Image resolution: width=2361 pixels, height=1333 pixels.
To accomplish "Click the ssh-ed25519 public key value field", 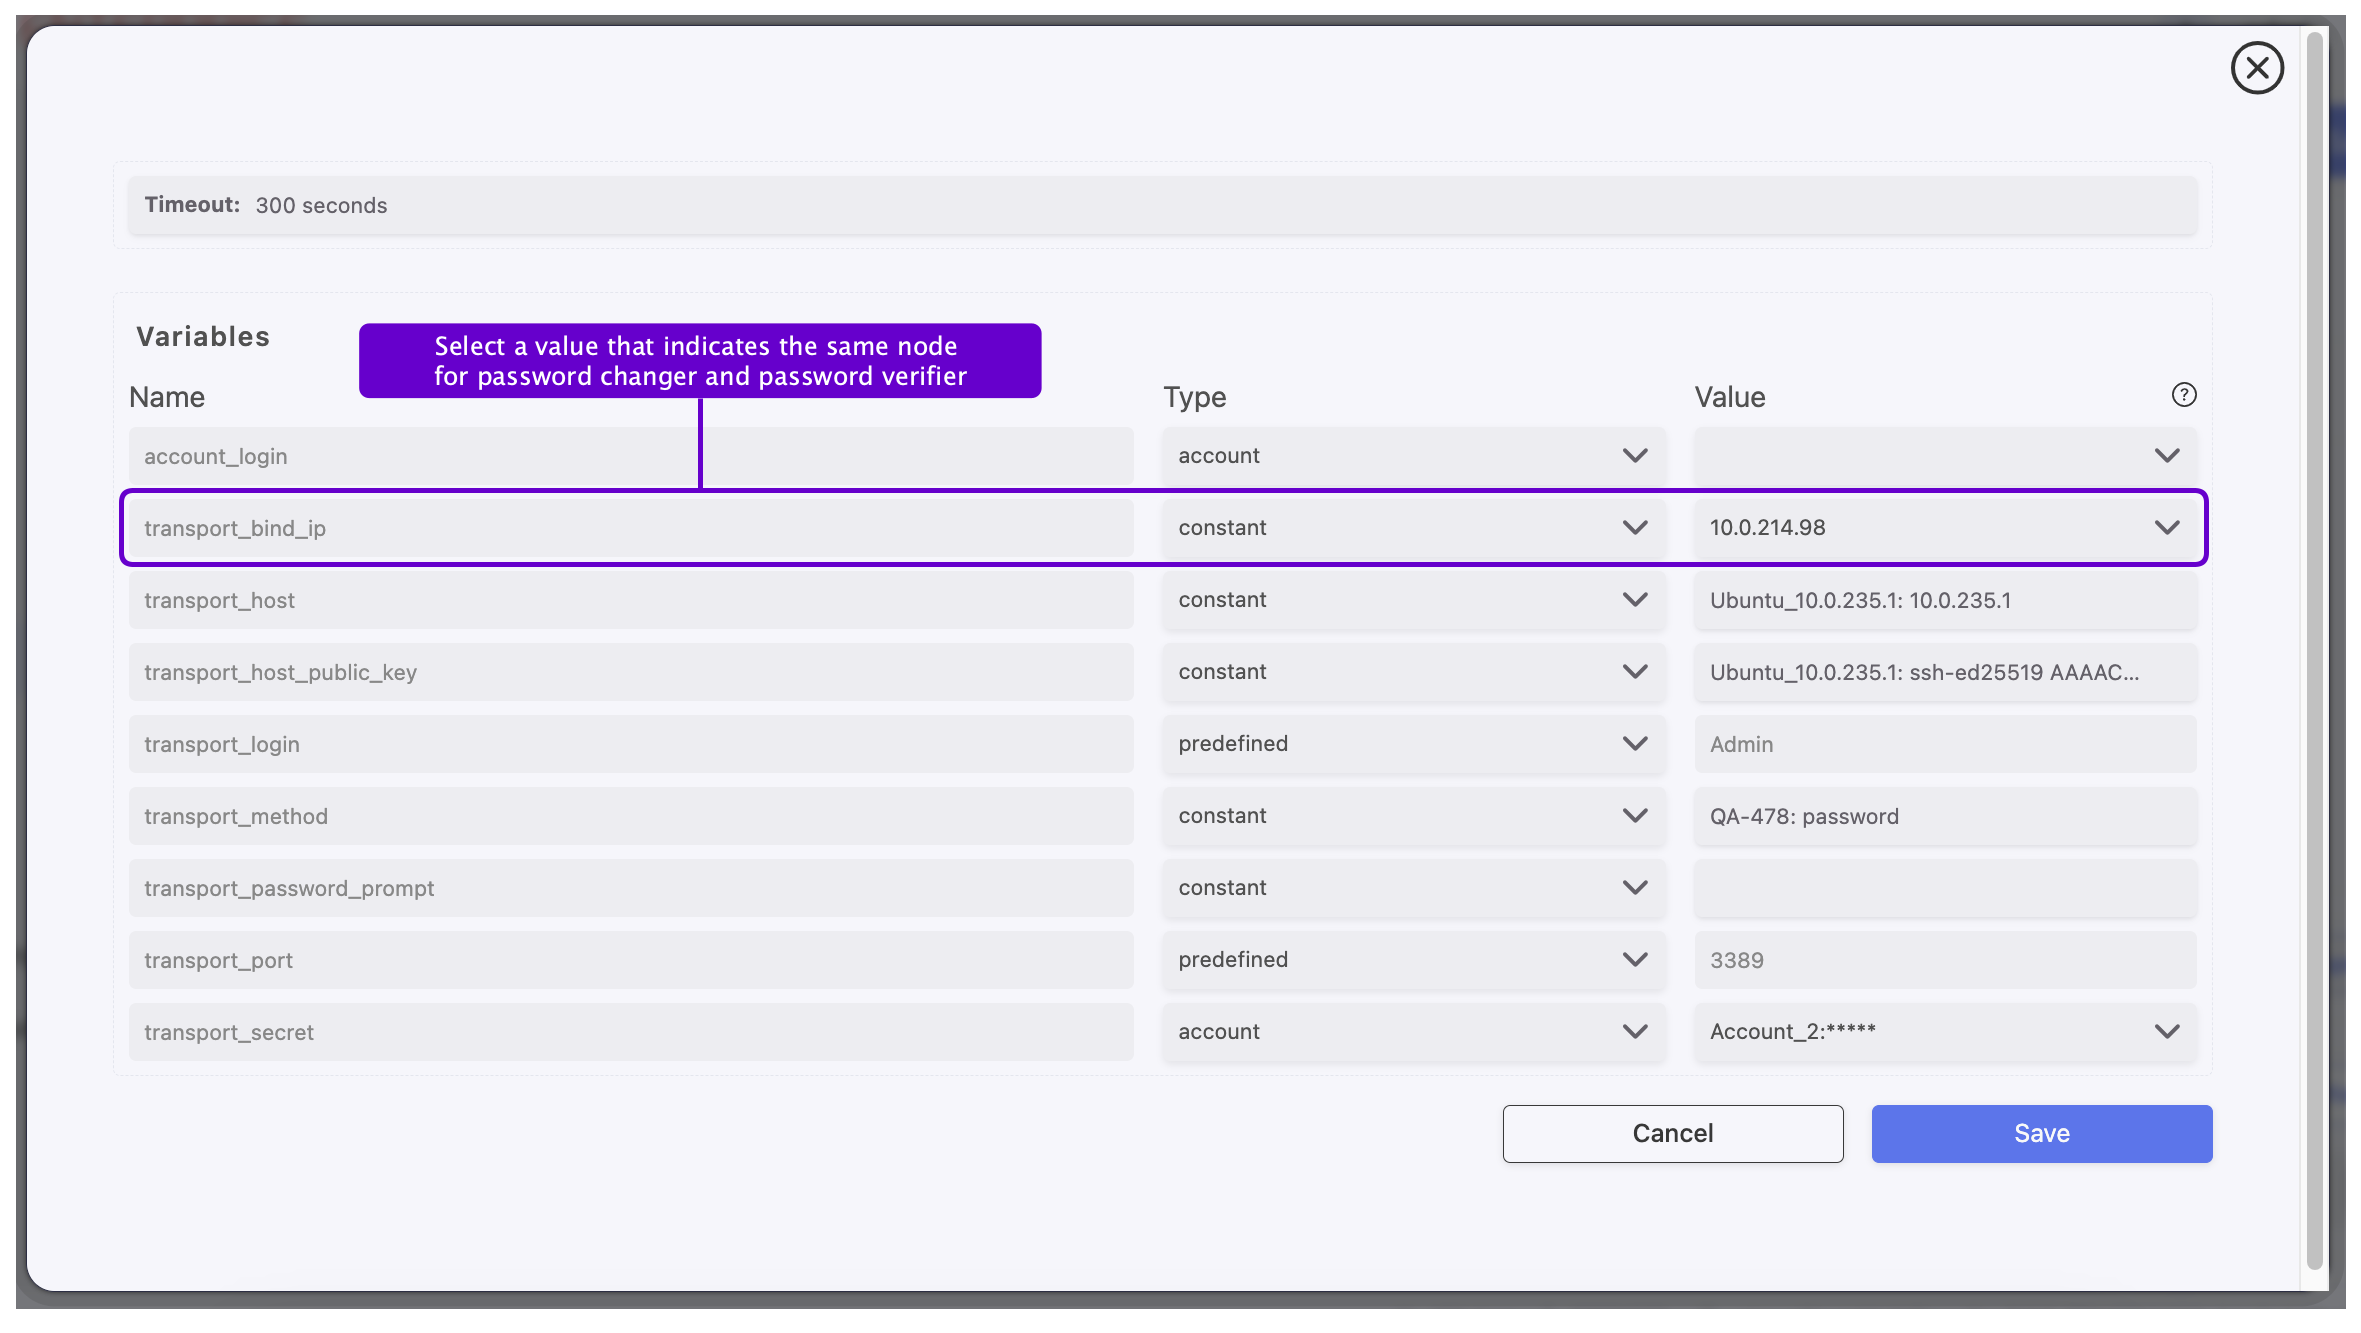I will coord(1945,672).
